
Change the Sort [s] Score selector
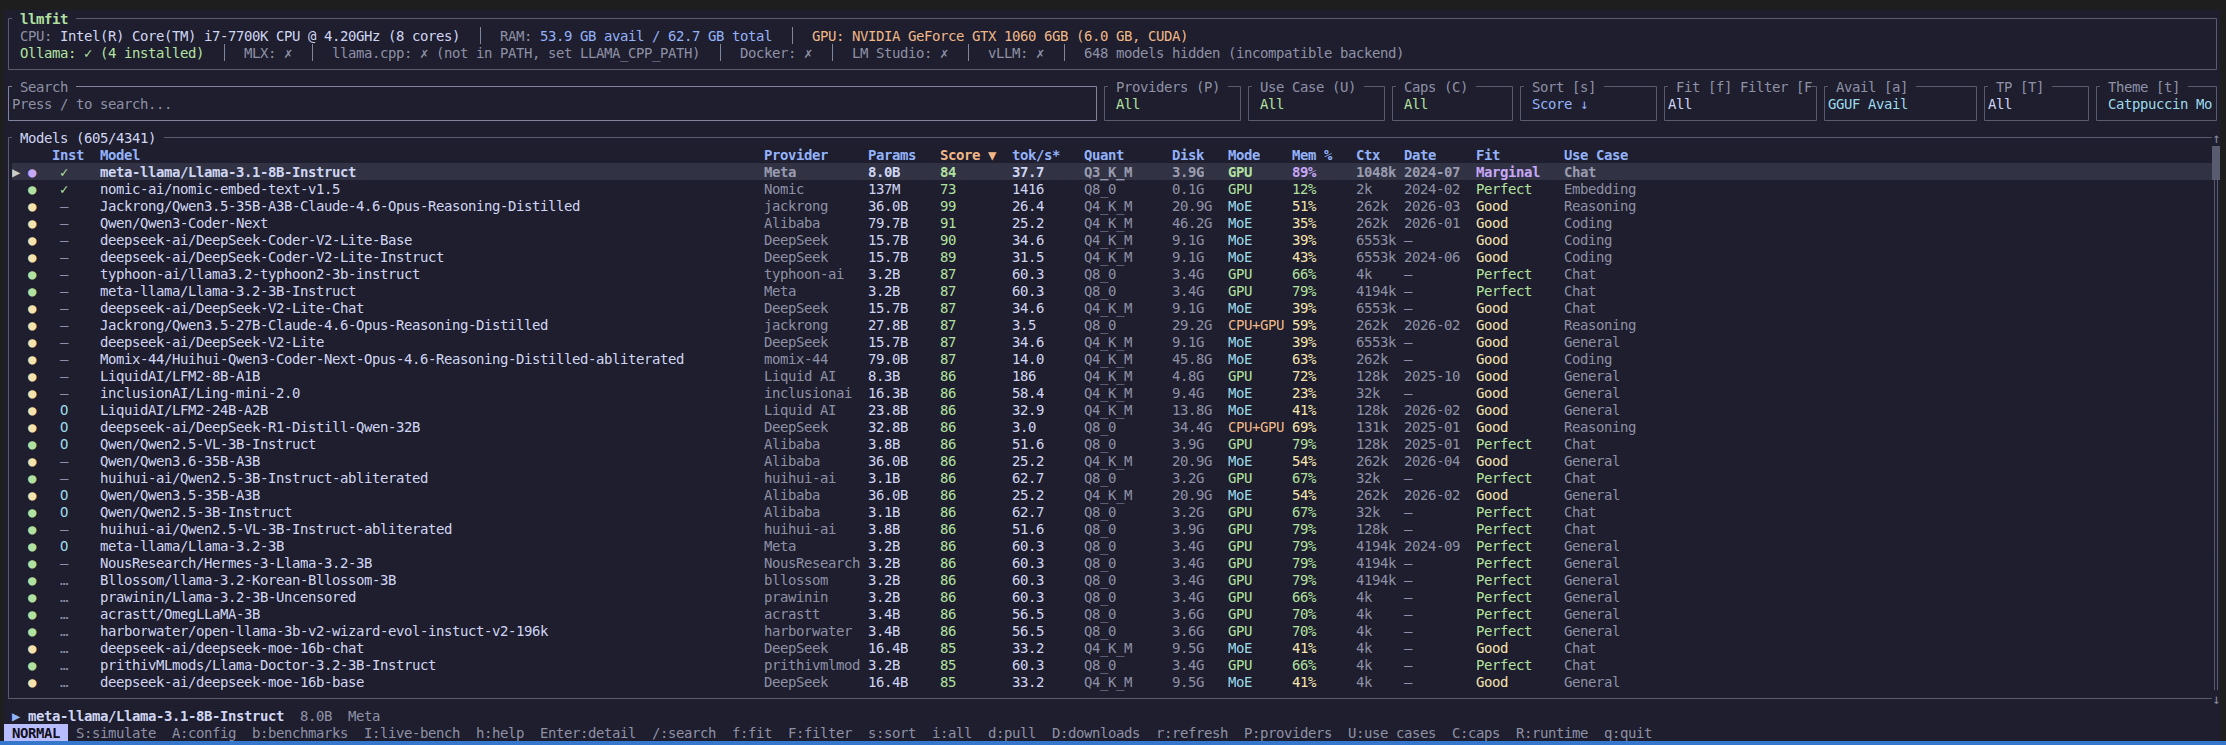[1588, 104]
